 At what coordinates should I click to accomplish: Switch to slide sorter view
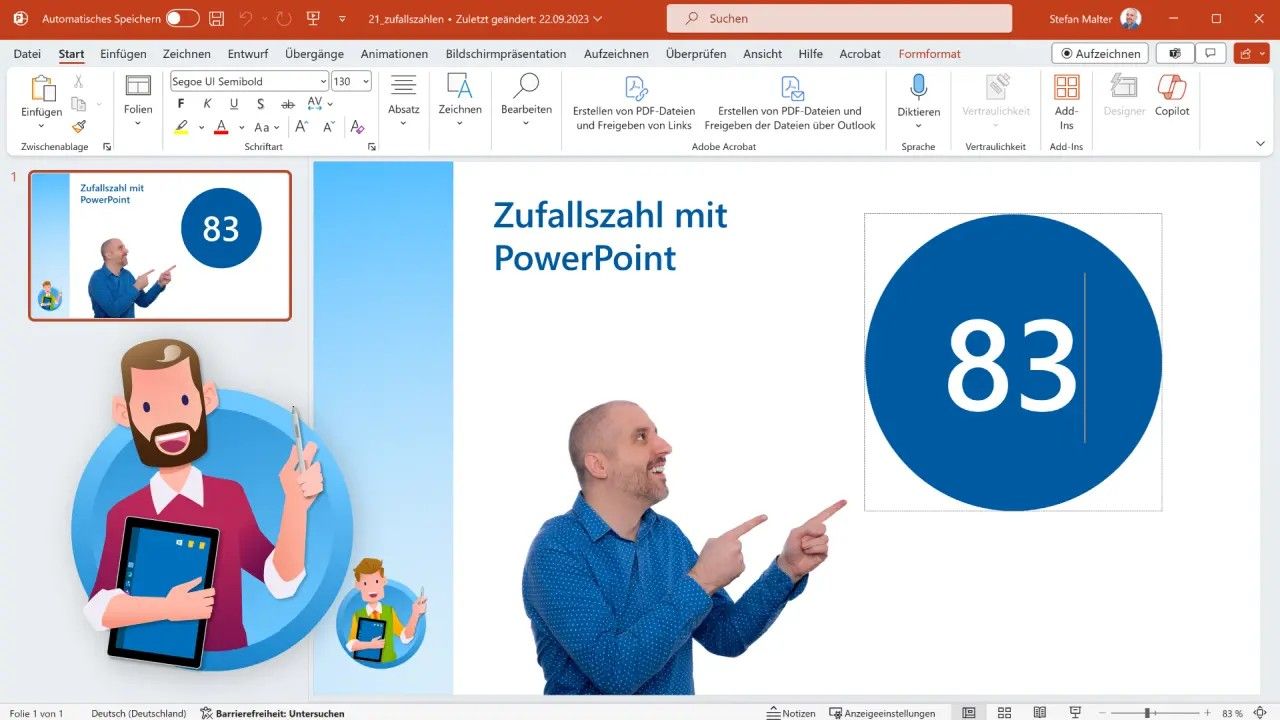pyautogui.click(x=1004, y=713)
